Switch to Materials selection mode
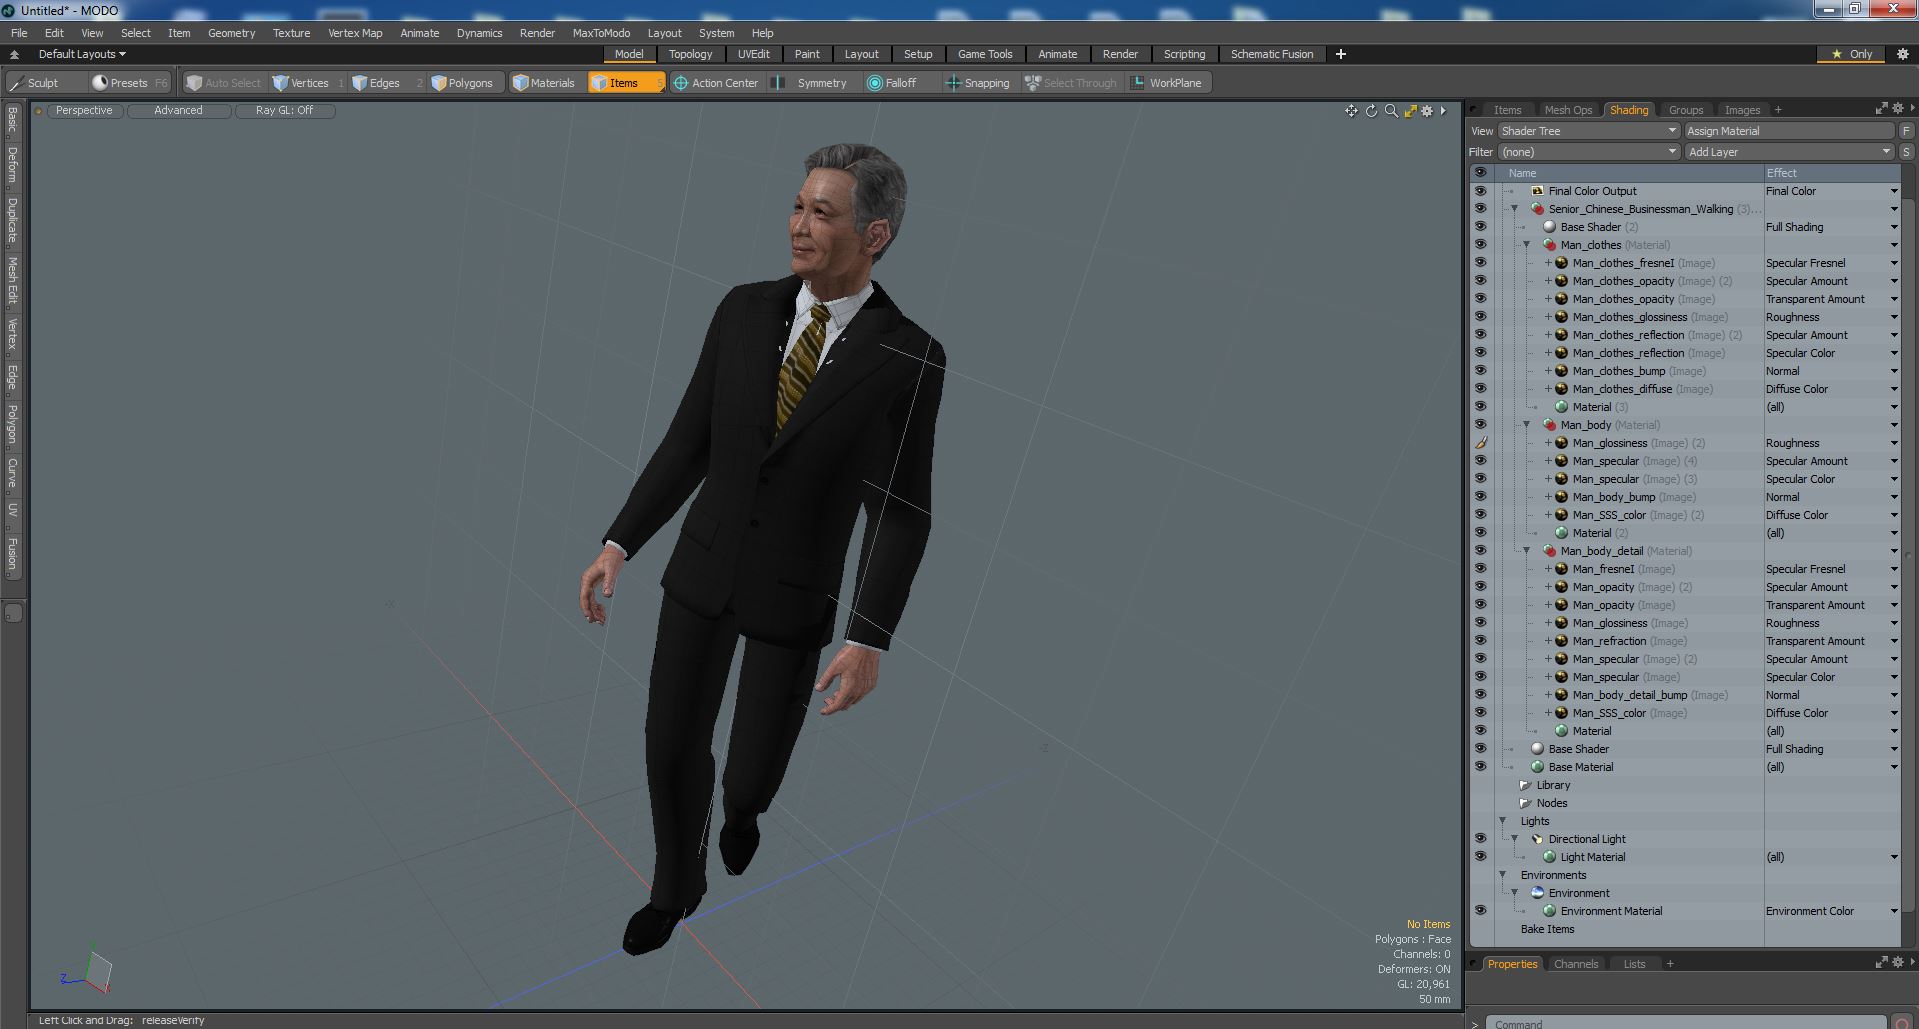This screenshot has height=1029, width=1919. coord(545,83)
